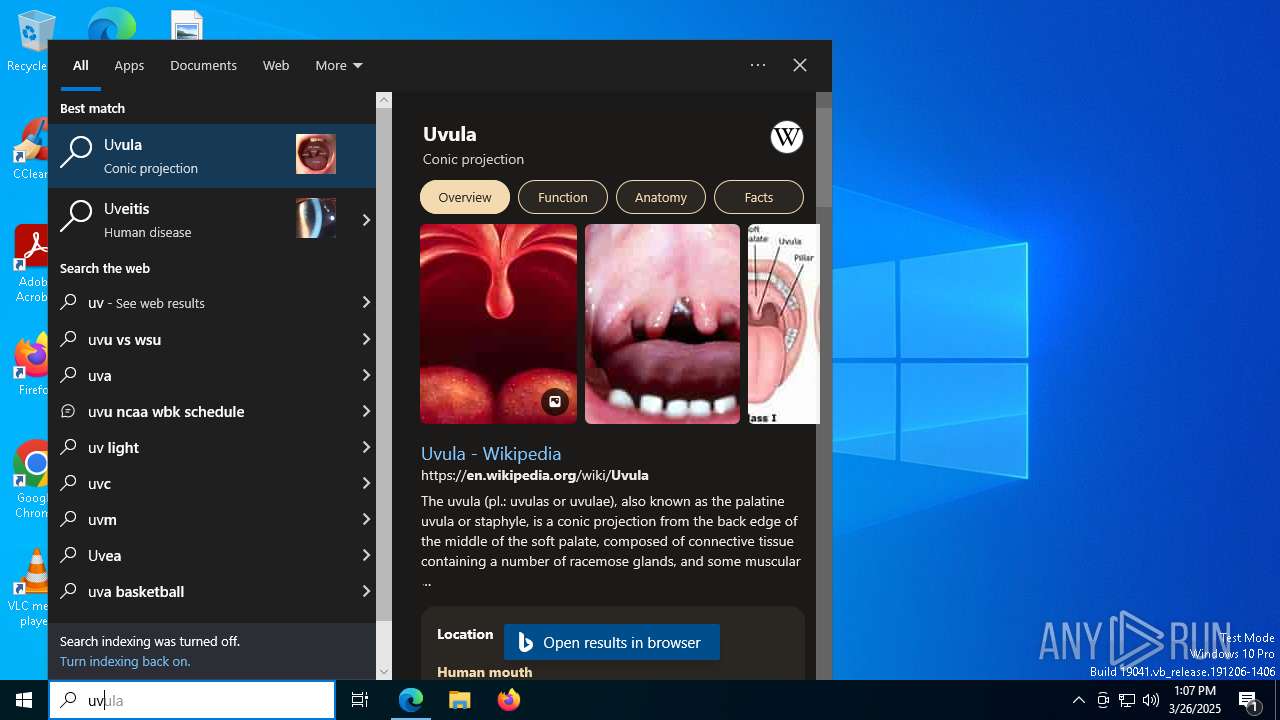Click the image gallery icon on first uvula photo
Viewport: 1280px width, 720px height.
pos(555,402)
